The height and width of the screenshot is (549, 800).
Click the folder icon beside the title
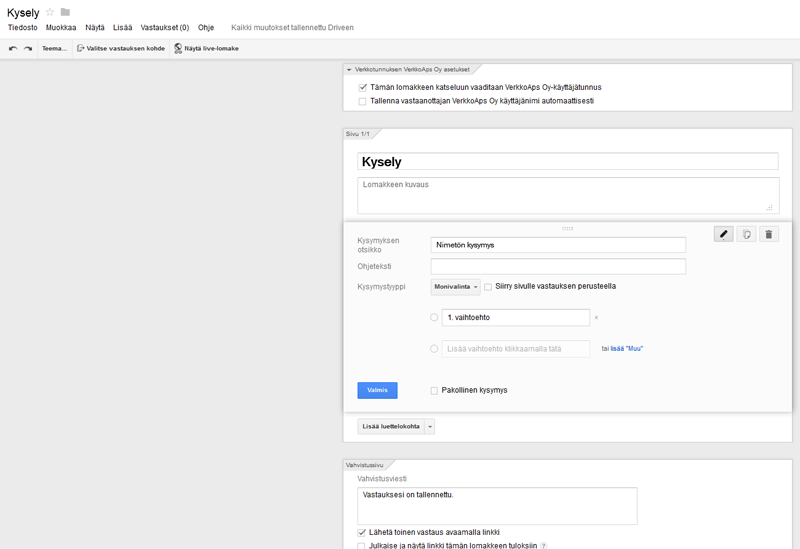(x=65, y=12)
